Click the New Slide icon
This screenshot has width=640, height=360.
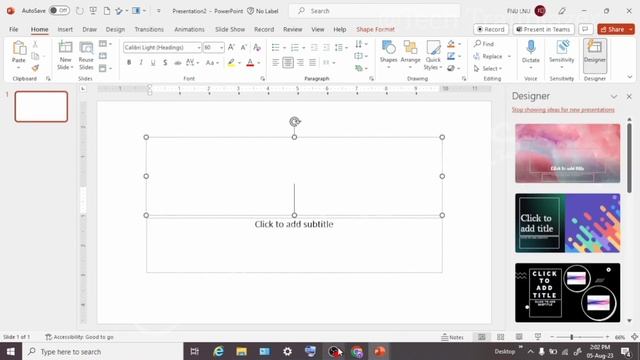65,48
